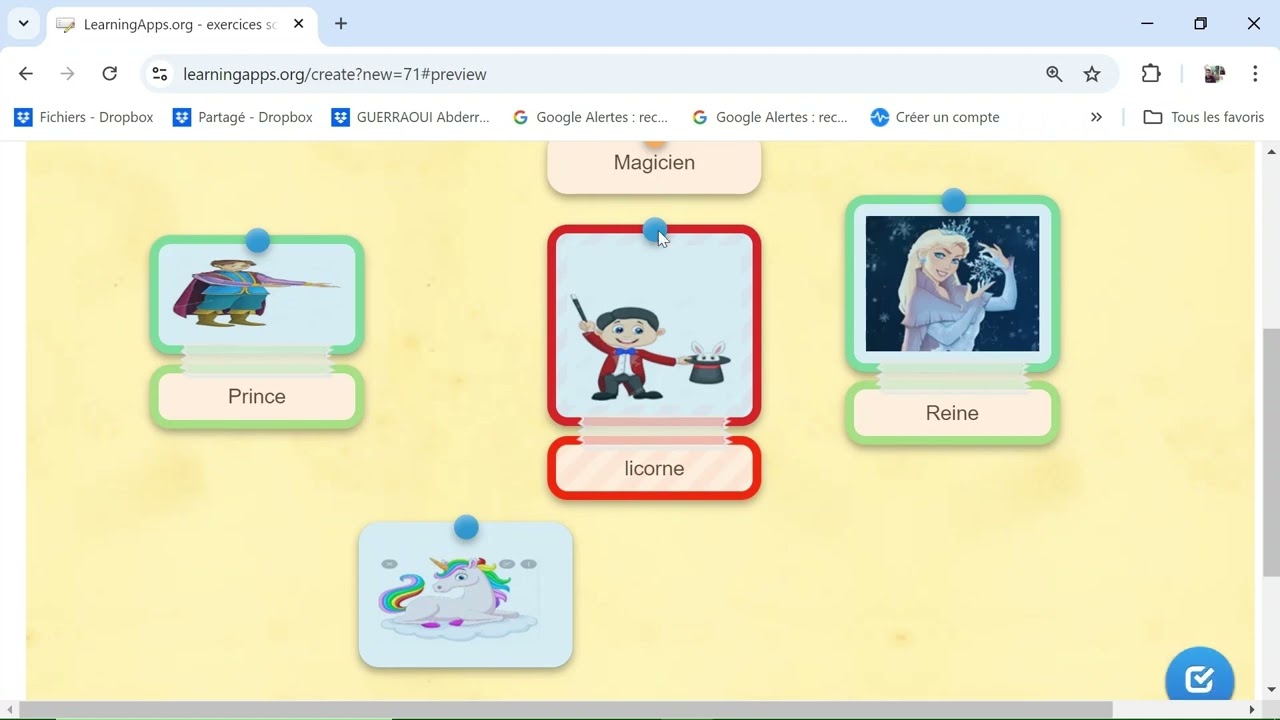
Task: Click the horizontal scrollbar right arrow
Action: (1251, 710)
